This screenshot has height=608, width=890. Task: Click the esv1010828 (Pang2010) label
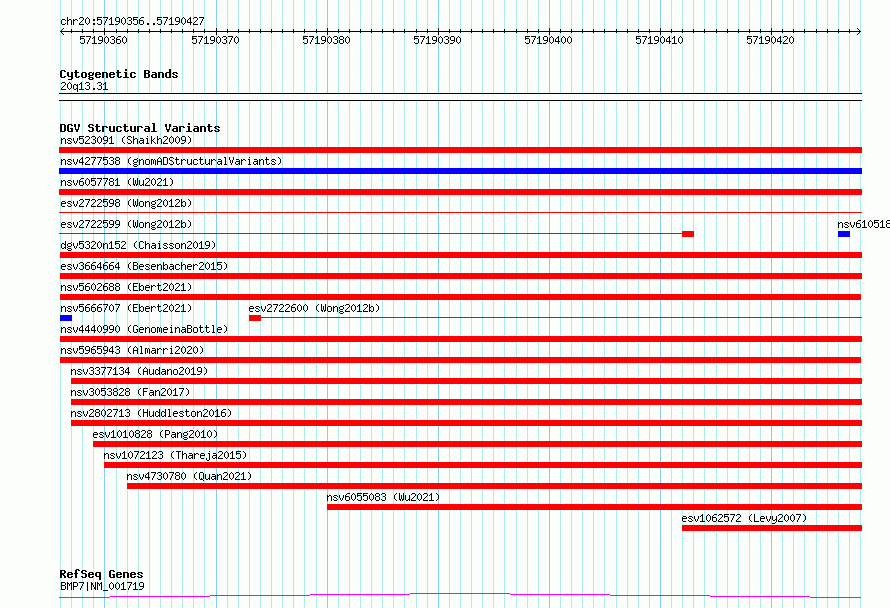(x=155, y=434)
